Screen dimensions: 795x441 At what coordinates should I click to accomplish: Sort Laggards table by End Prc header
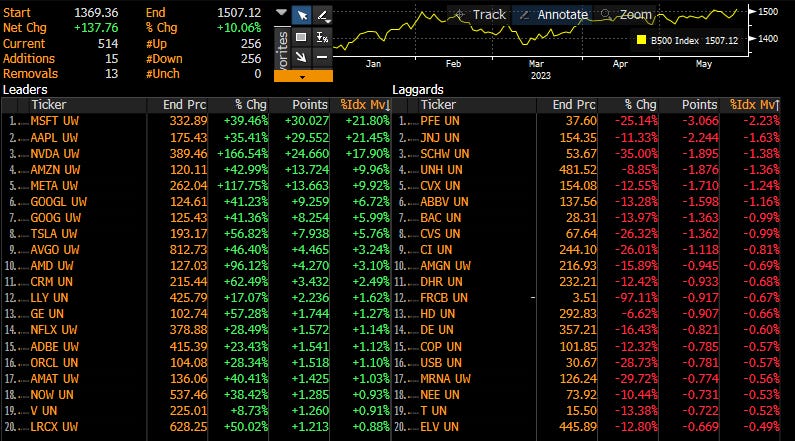(x=567, y=105)
